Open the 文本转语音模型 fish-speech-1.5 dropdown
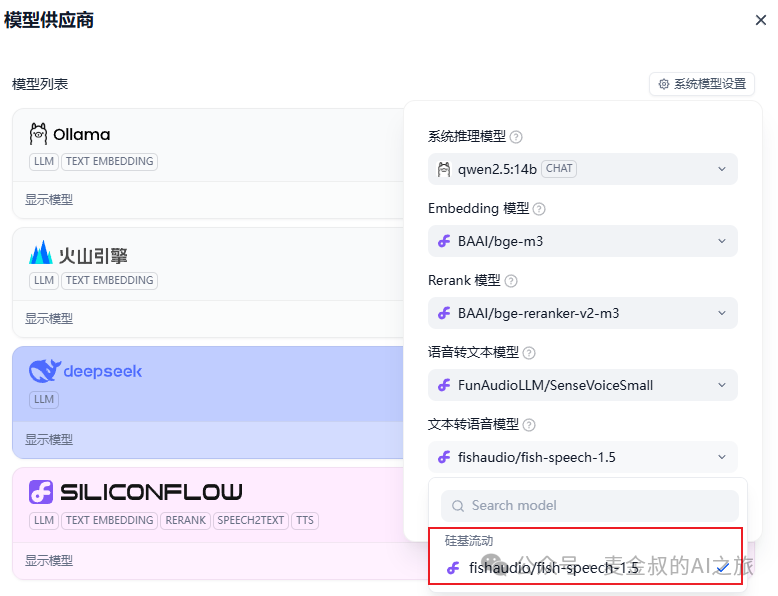This screenshot has width=778, height=596. [583, 457]
